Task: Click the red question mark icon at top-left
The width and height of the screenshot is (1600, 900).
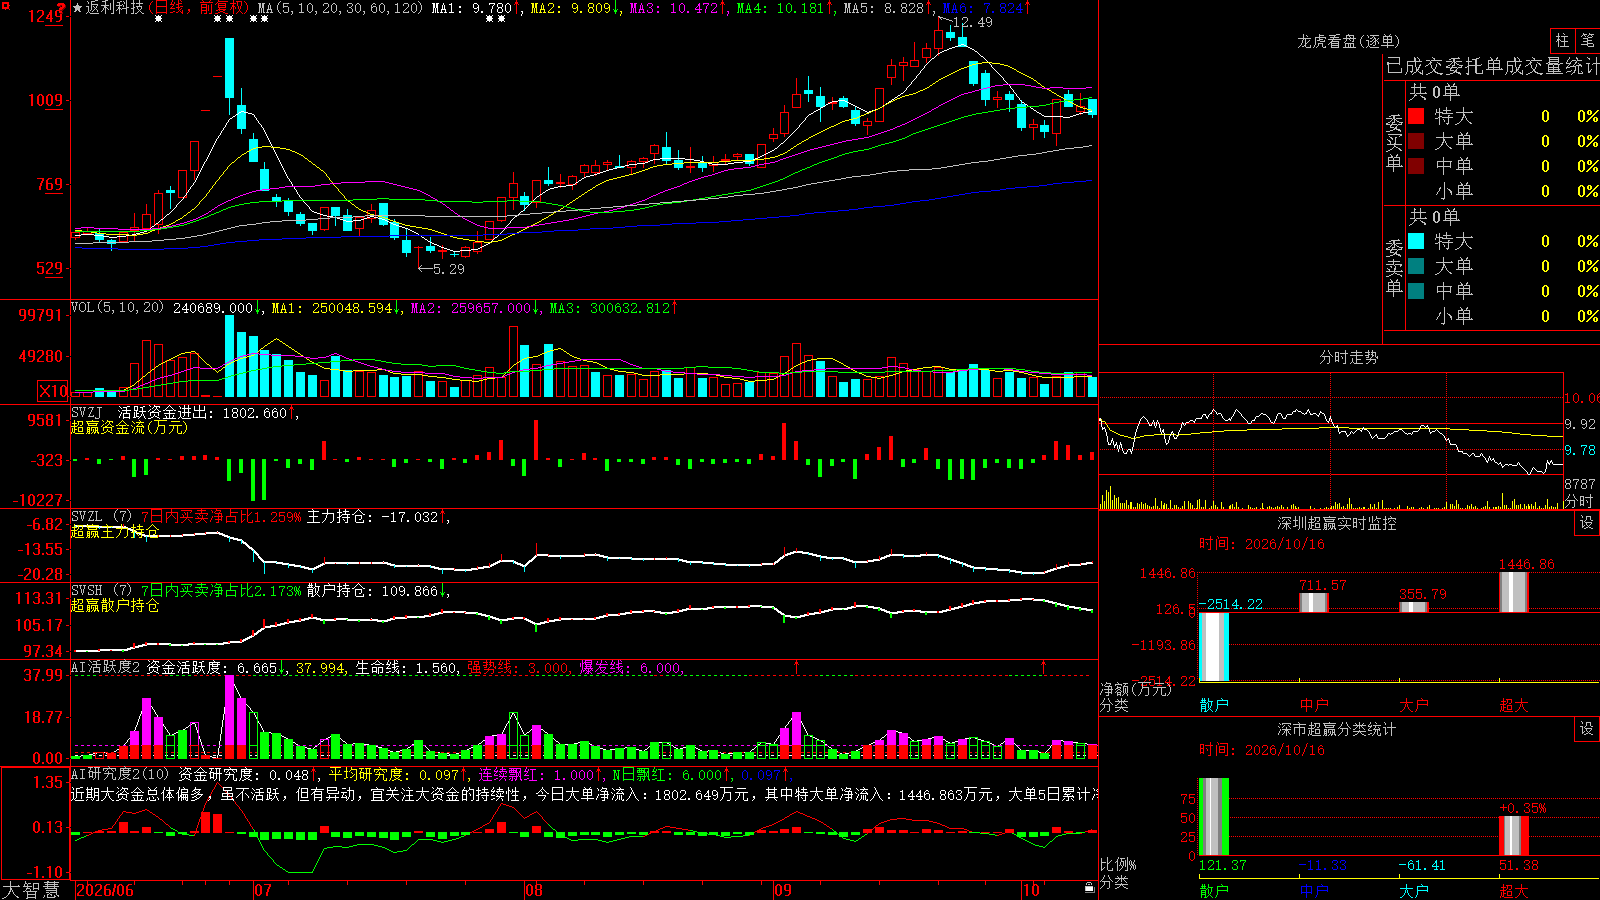Action: 62,8
